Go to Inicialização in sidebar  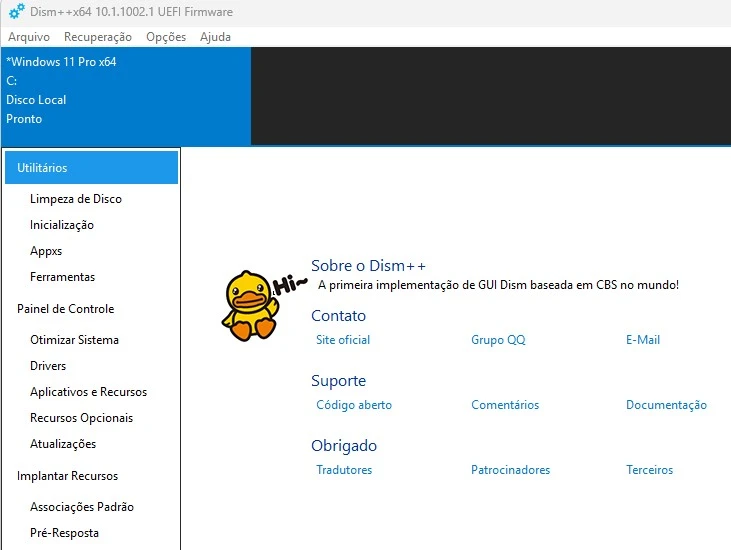click(x=62, y=225)
